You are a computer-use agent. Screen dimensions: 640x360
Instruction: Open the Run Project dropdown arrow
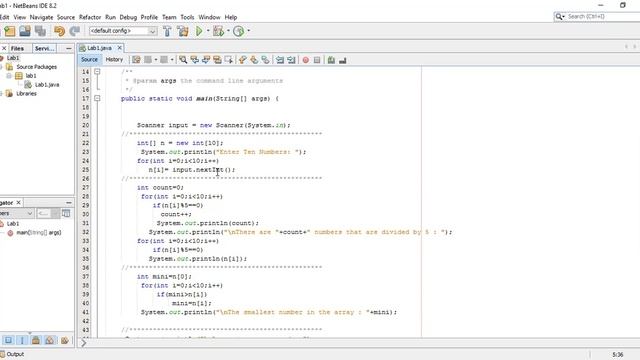pos(208,31)
